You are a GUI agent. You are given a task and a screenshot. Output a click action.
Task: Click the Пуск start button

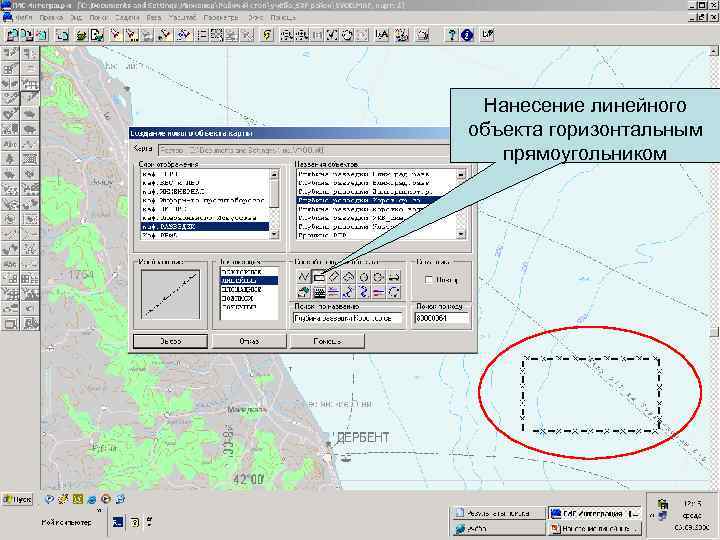pyautogui.click(x=17, y=499)
